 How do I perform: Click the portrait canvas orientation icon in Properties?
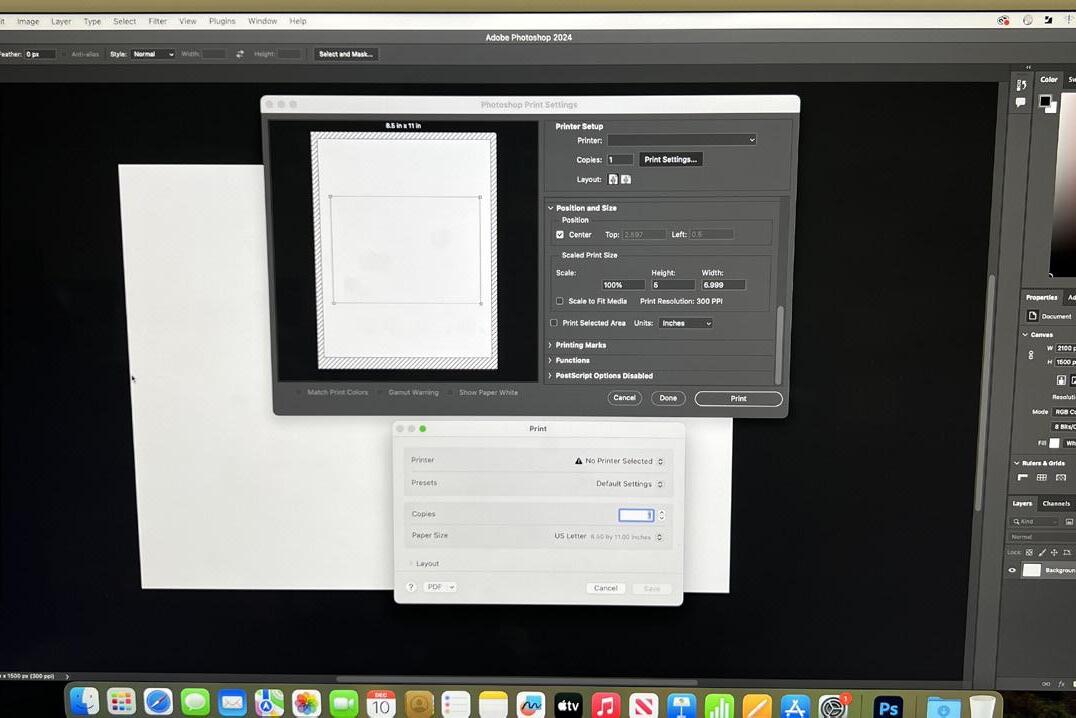point(1061,380)
